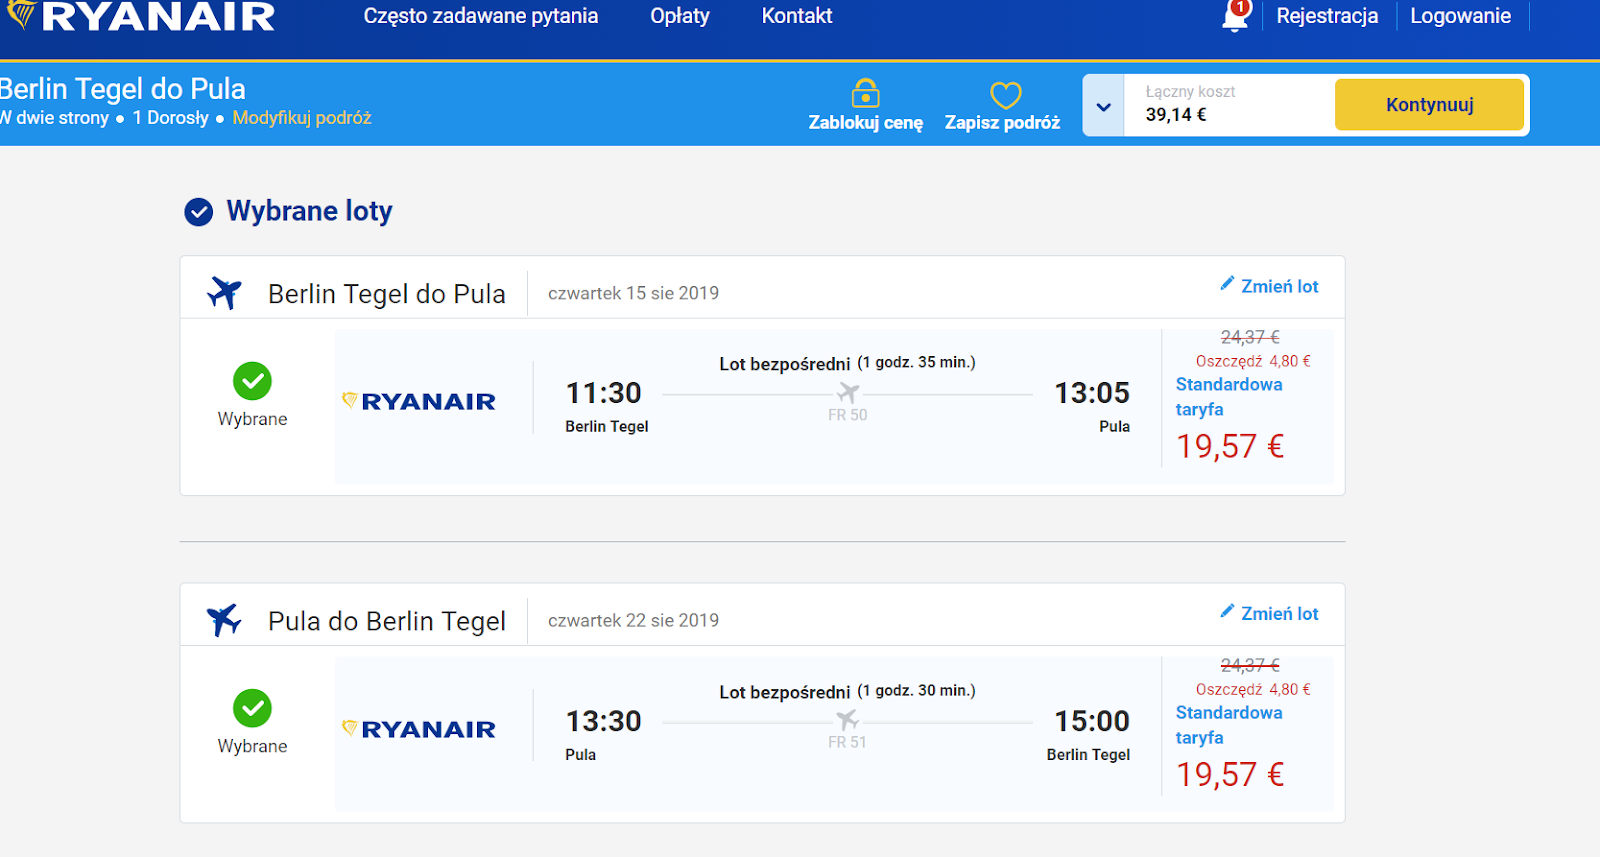Click the 'Berlin Tegel do Pula' title in the blue bar
This screenshot has height=857, width=1600.
point(122,89)
